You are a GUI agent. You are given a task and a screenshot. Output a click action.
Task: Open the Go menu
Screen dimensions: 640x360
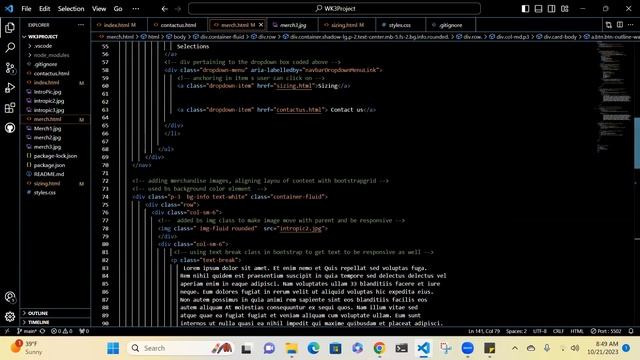118,9
